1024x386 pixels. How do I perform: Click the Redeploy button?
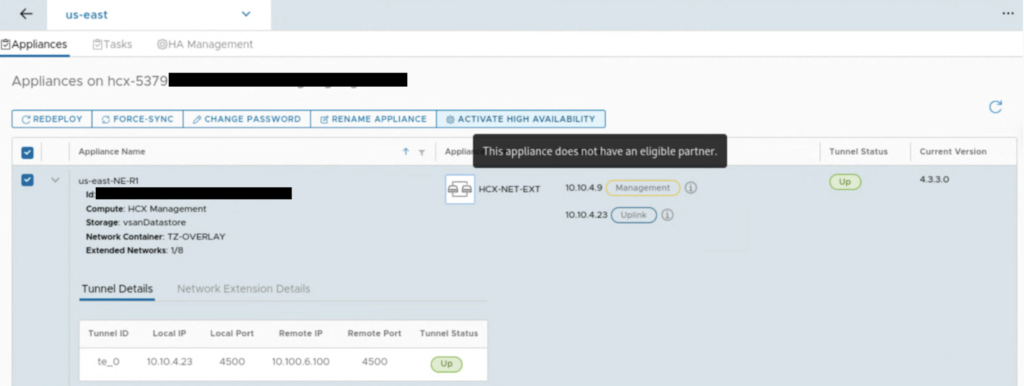coord(52,119)
